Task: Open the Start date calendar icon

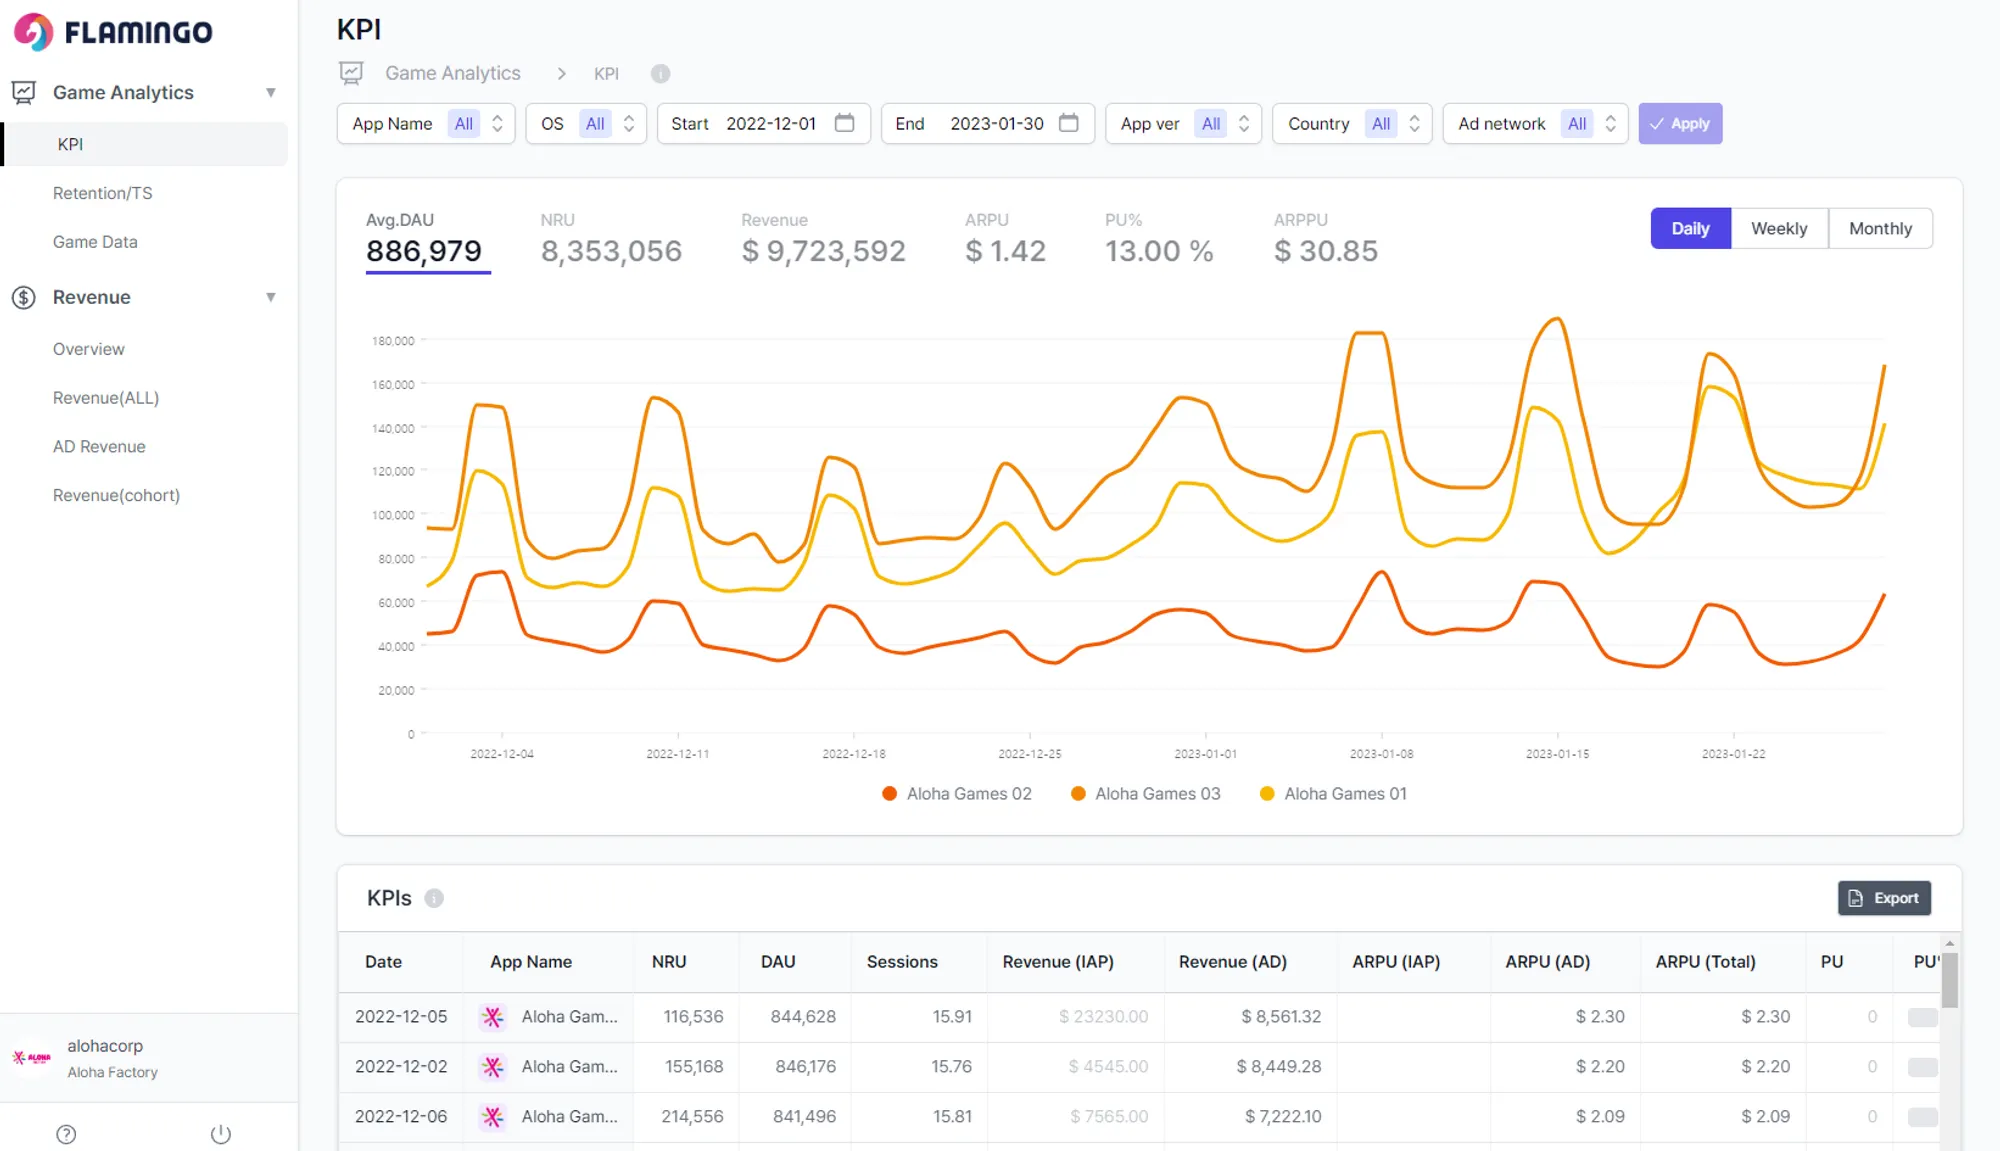Action: tap(844, 123)
